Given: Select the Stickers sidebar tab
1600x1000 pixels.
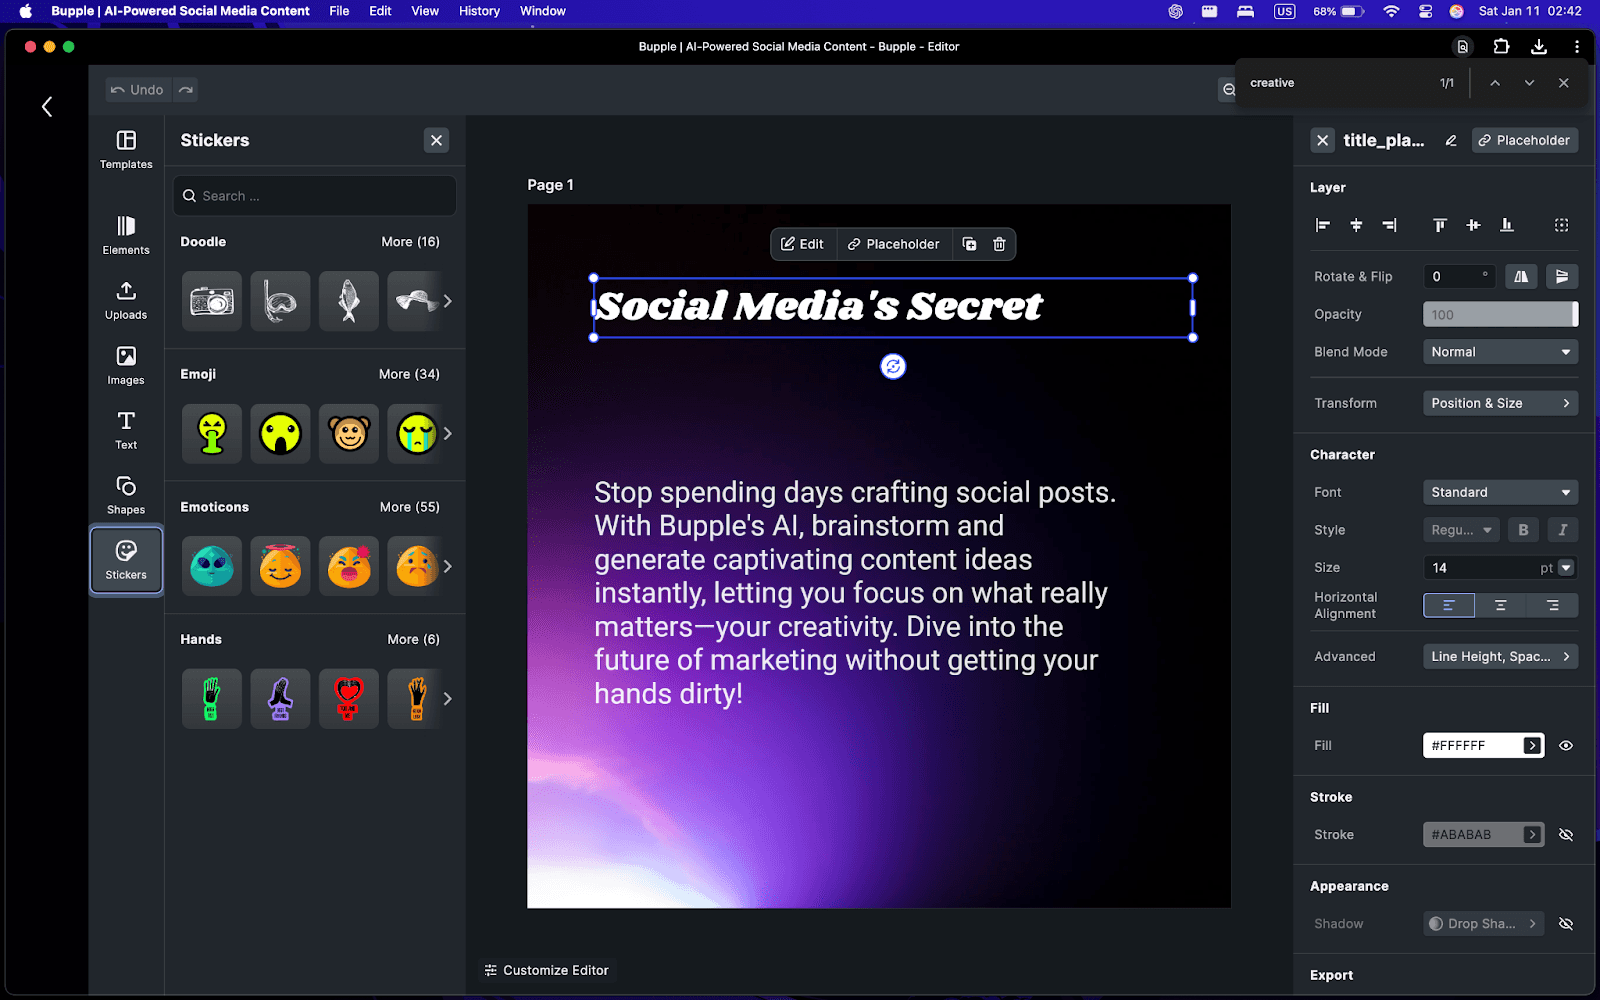Looking at the screenshot, I should tap(126, 560).
